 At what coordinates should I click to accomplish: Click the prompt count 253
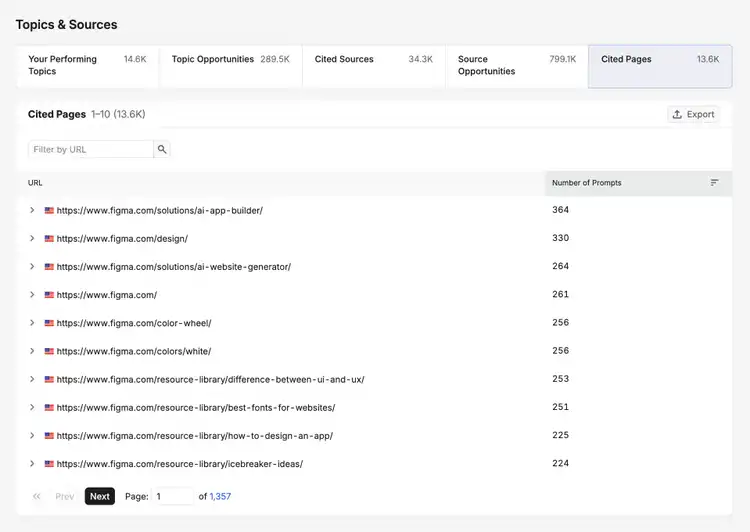(x=561, y=378)
